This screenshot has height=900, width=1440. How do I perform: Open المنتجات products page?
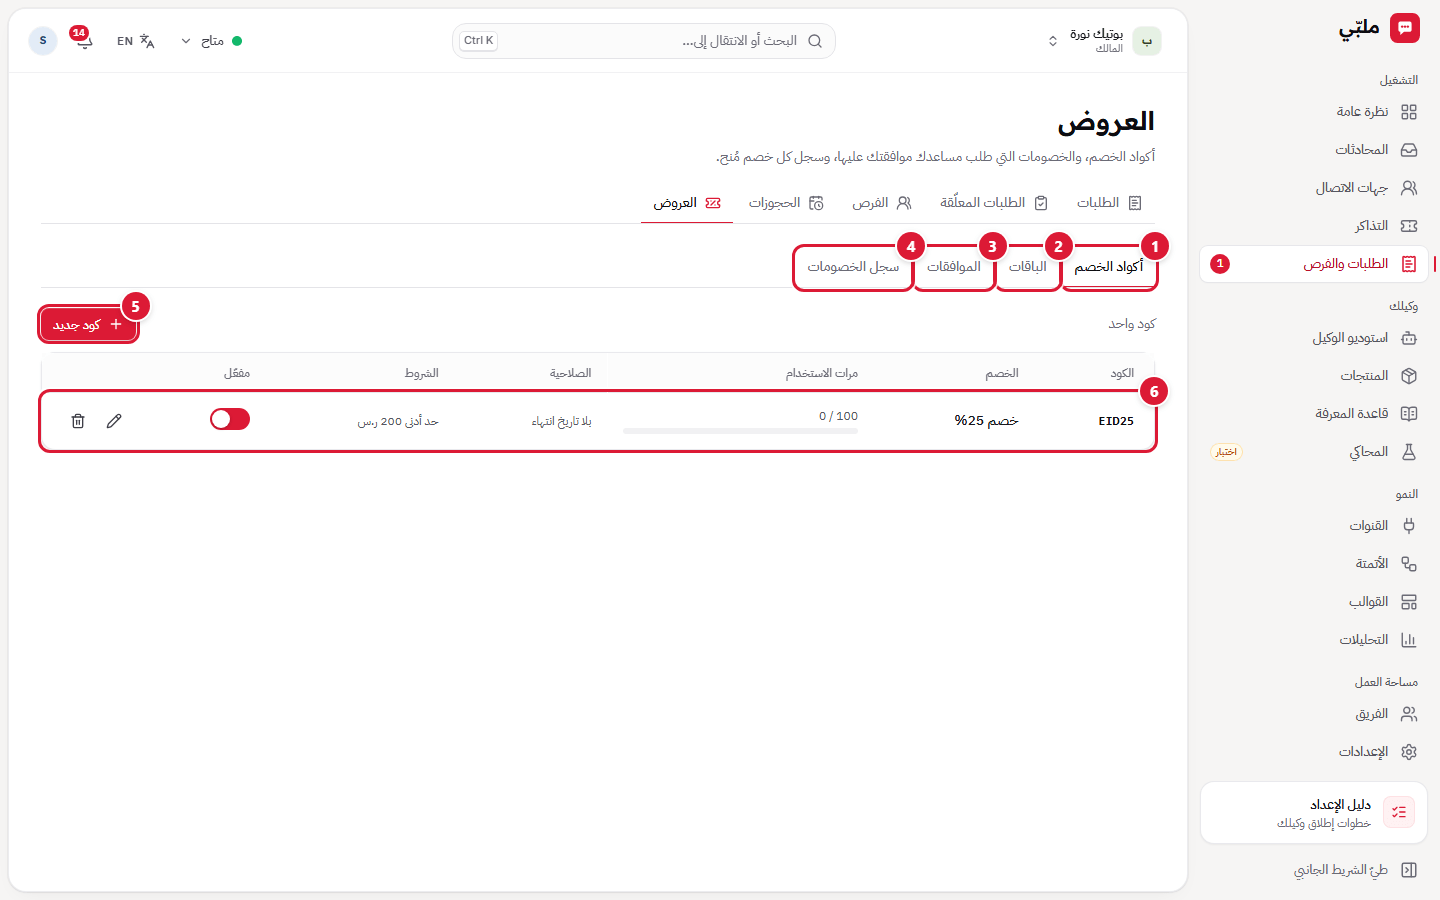coord(1314,376)
